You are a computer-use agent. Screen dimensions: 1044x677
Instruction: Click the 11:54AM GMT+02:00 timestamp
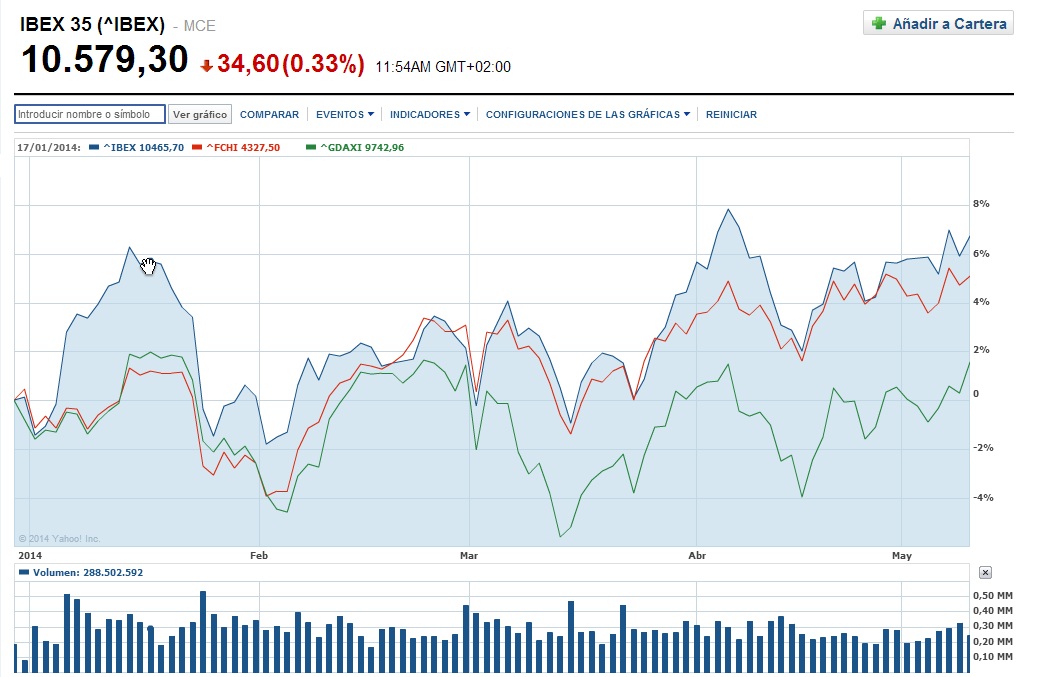coord(443,67)
